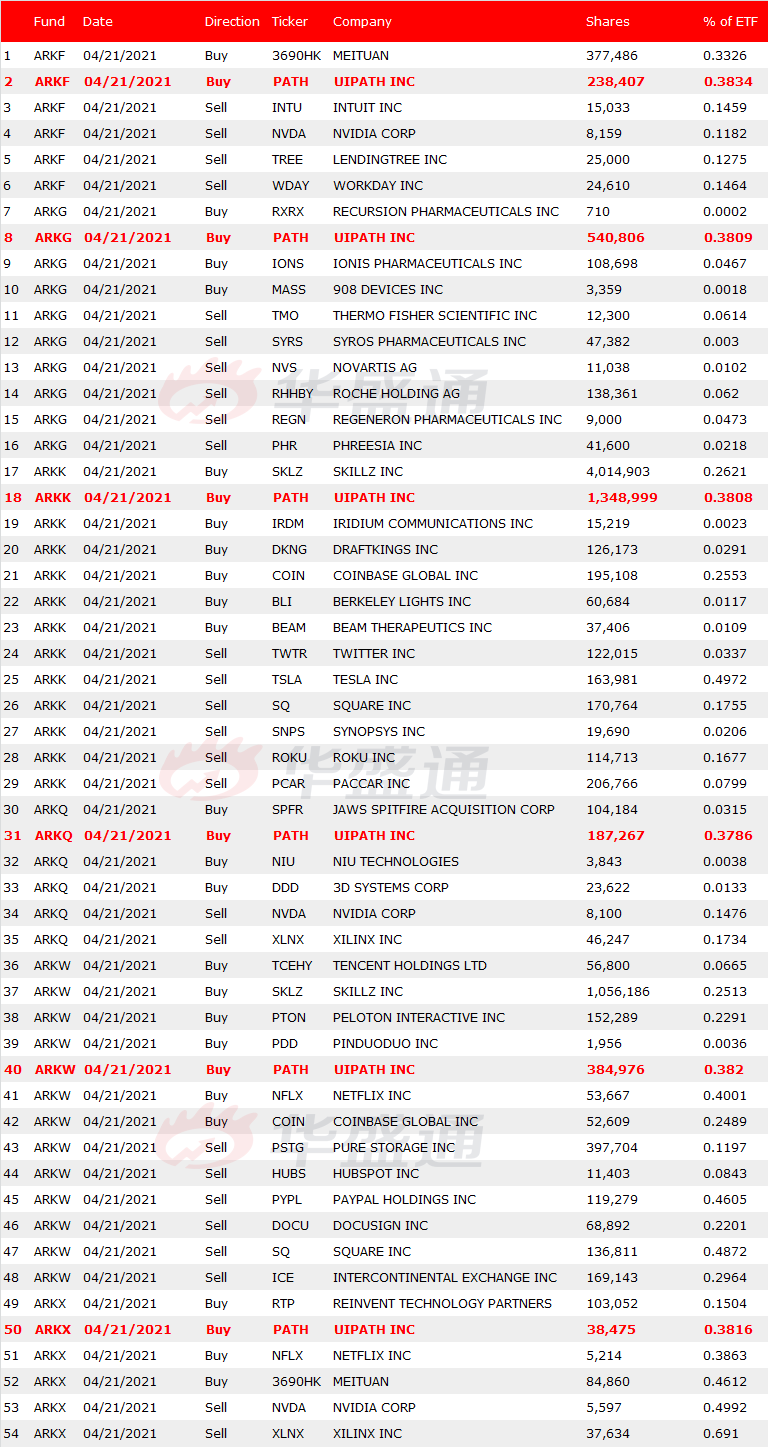768x1447 pixels.
Task: Select INTERCONTINENTAL EXCHANGE INC
Action: tap(445, 1277)
